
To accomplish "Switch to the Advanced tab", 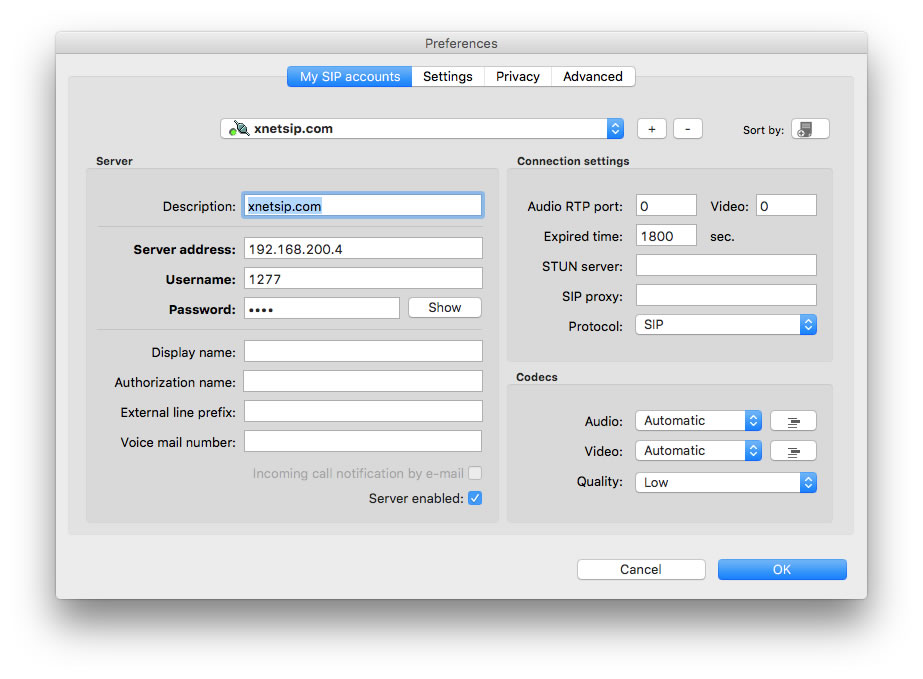I will (x=593, y=77).
